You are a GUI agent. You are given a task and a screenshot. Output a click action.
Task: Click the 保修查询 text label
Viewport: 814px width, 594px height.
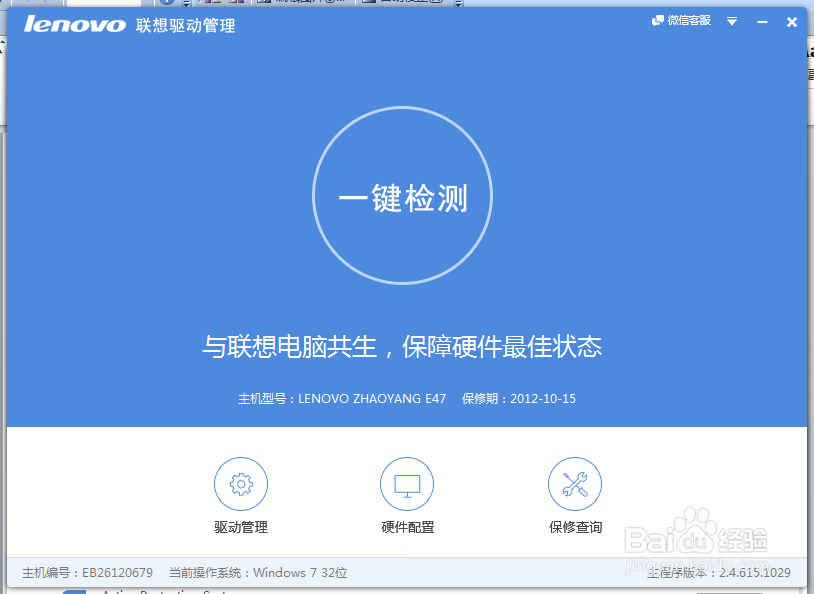pyautogui.click(x=575, y=527)
